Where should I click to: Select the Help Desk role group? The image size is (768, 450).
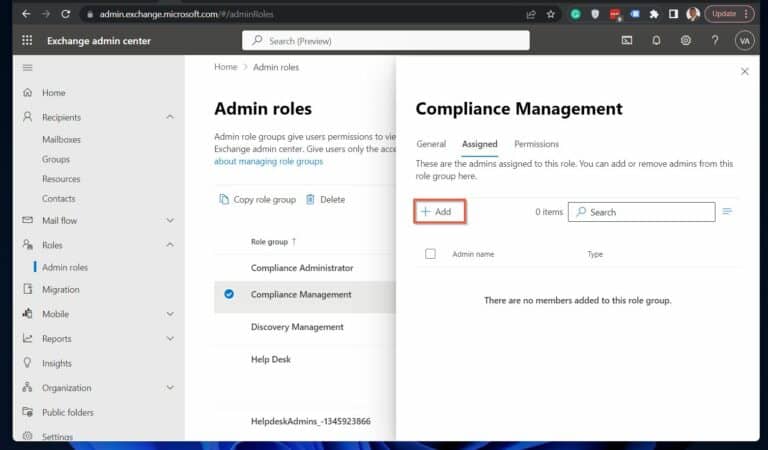[x=270, y=359]
